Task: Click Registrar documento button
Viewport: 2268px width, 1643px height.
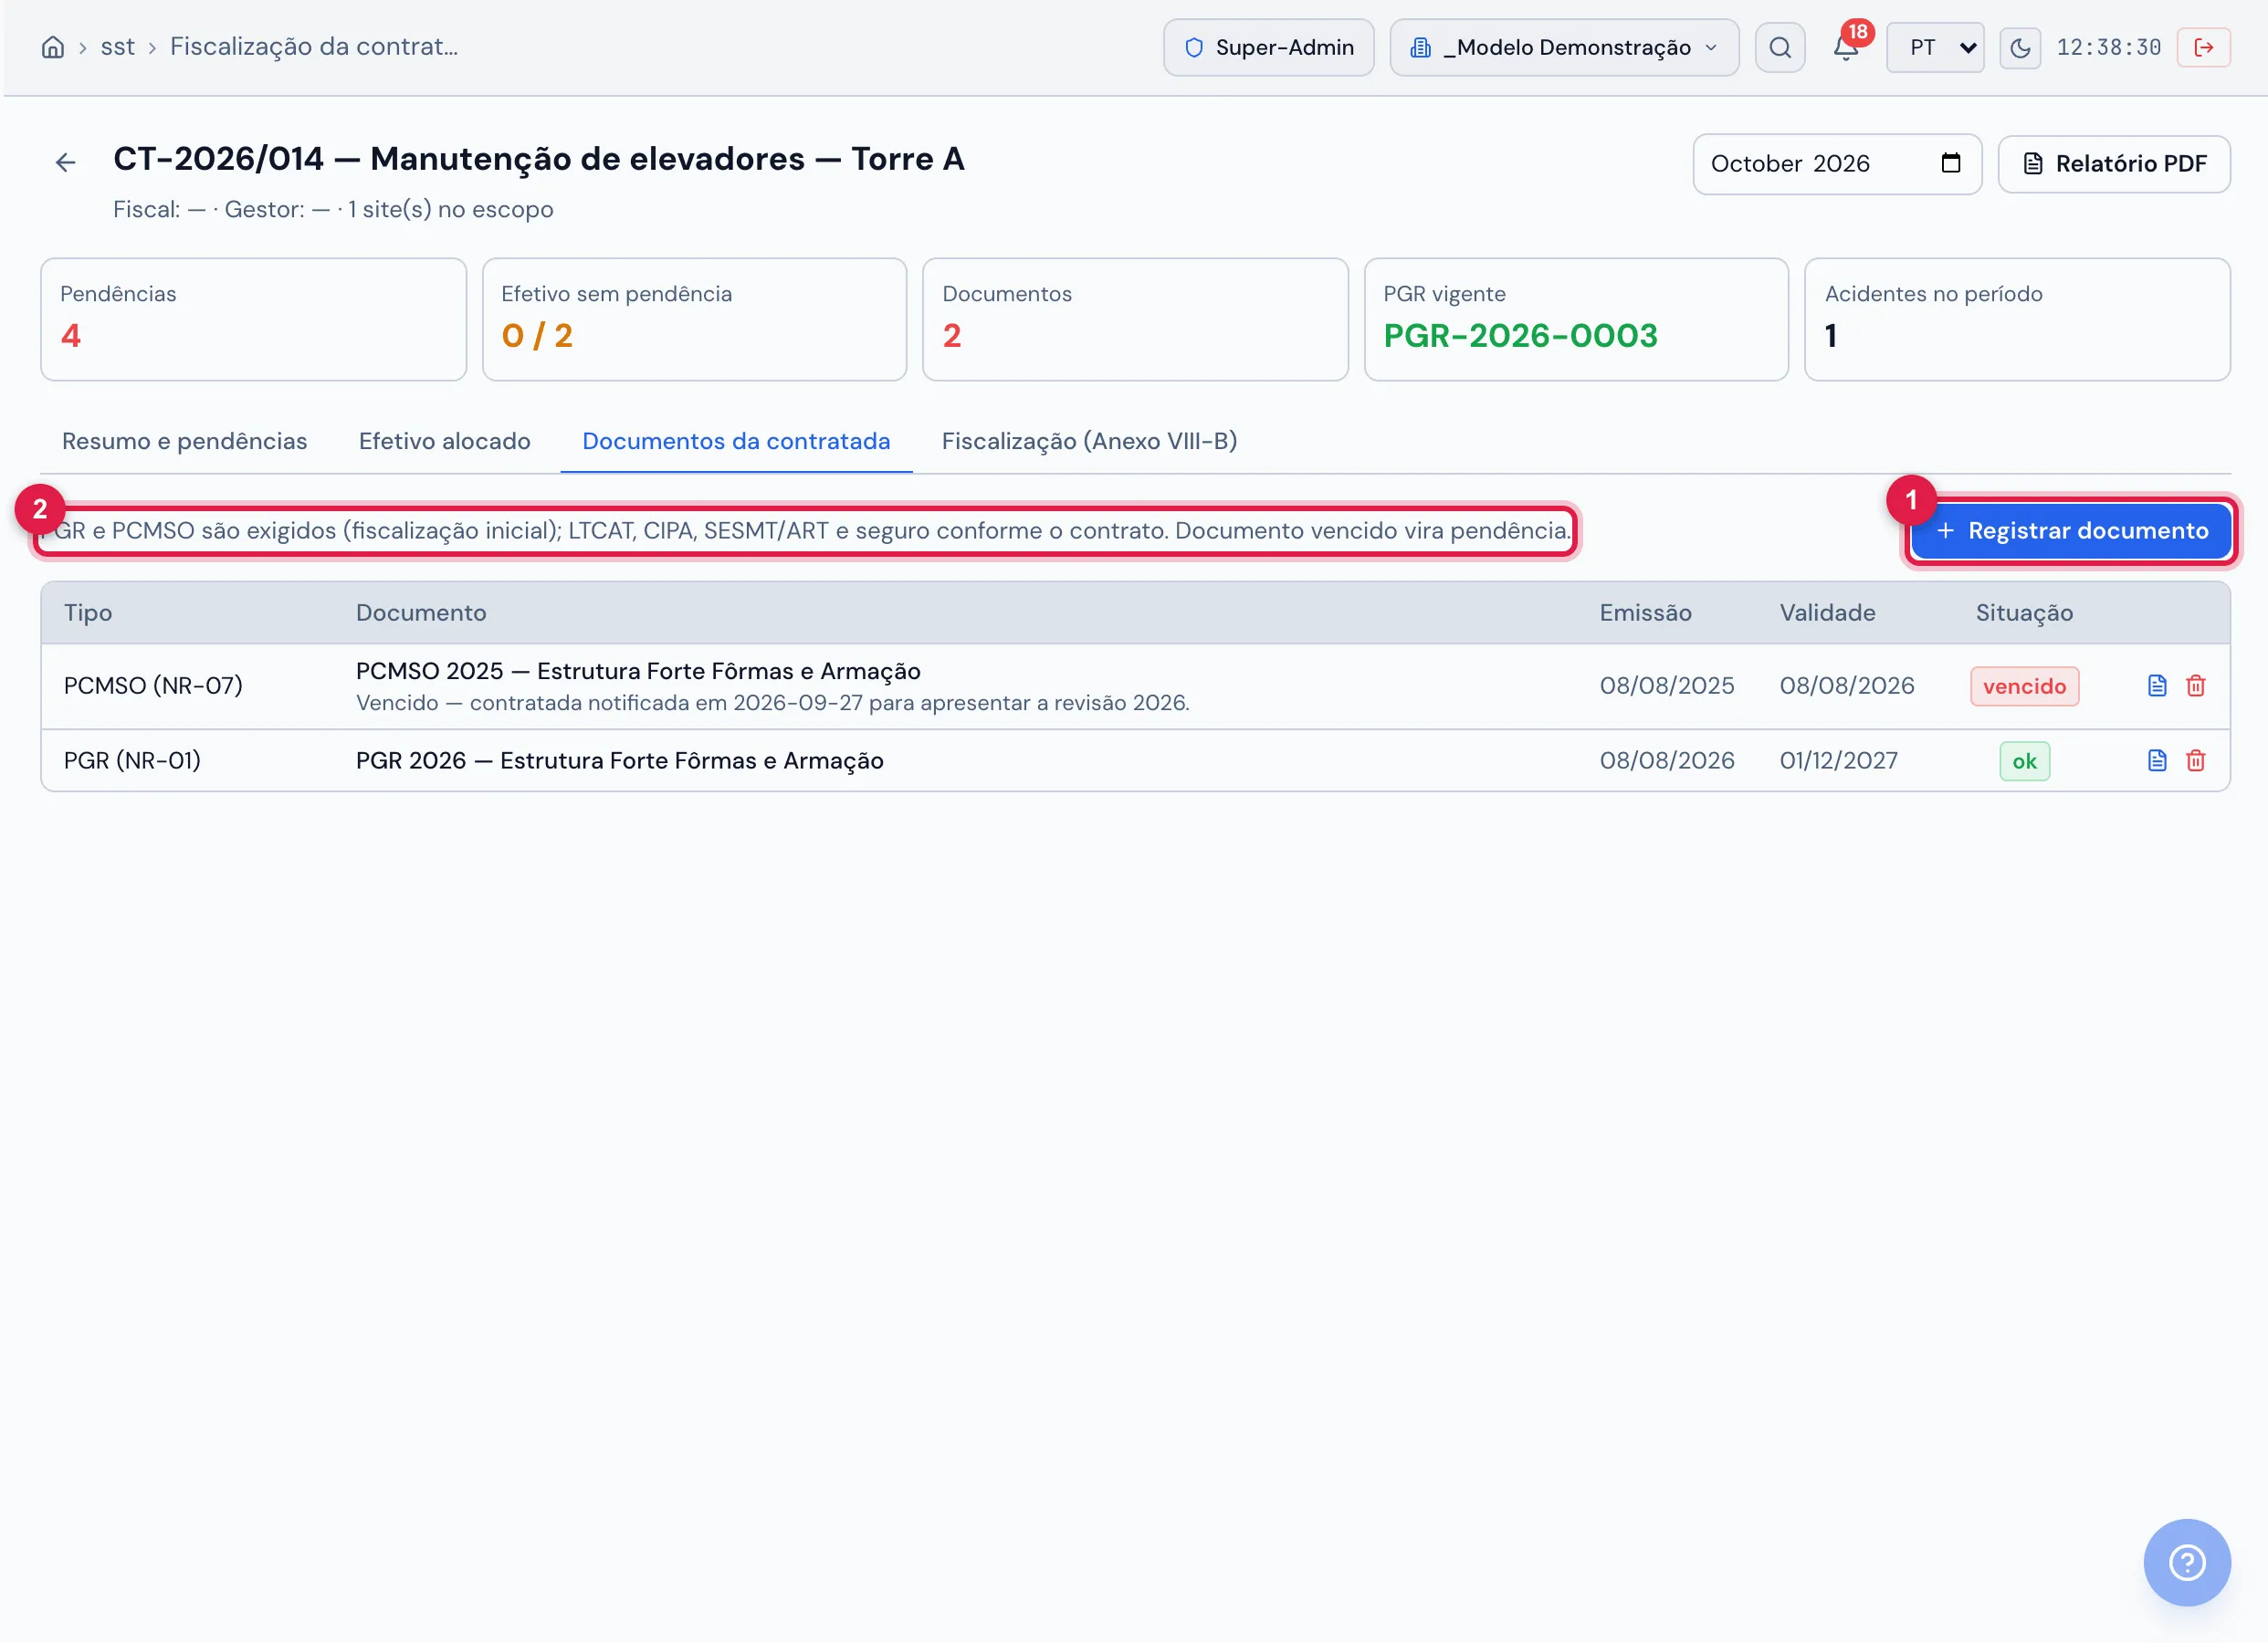Action: click(2070, 531)
